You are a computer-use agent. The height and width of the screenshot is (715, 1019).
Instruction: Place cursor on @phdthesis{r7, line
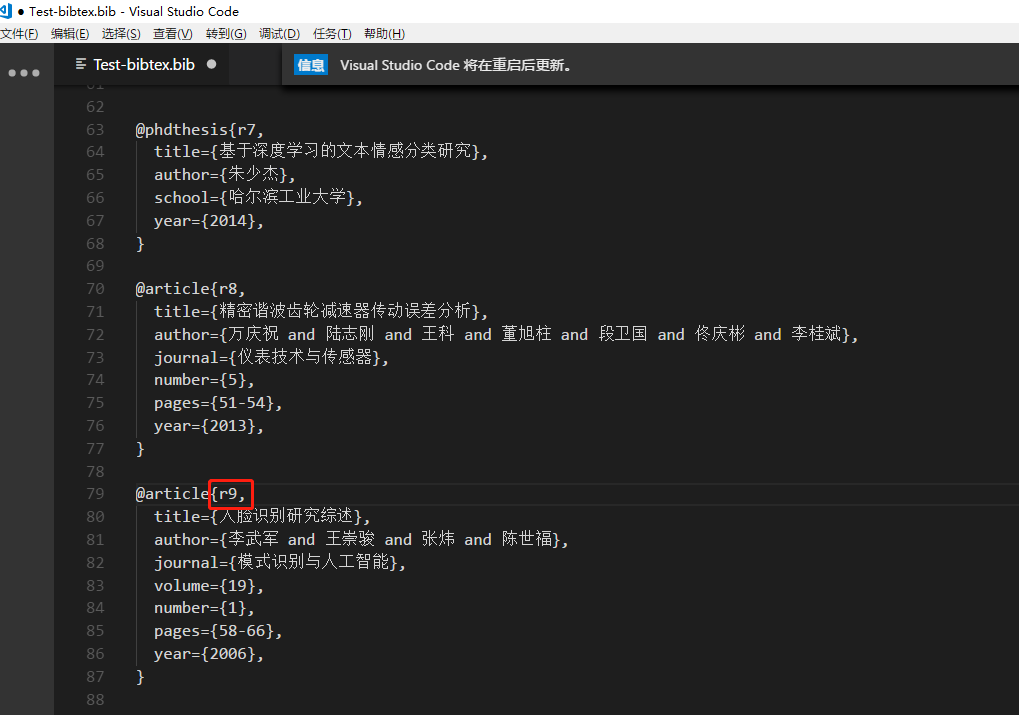200,129
